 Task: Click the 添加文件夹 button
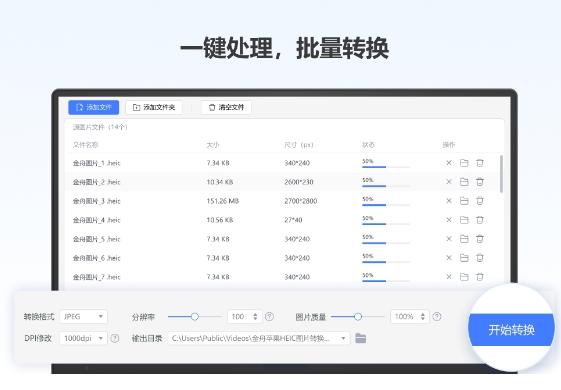point(154,107)
